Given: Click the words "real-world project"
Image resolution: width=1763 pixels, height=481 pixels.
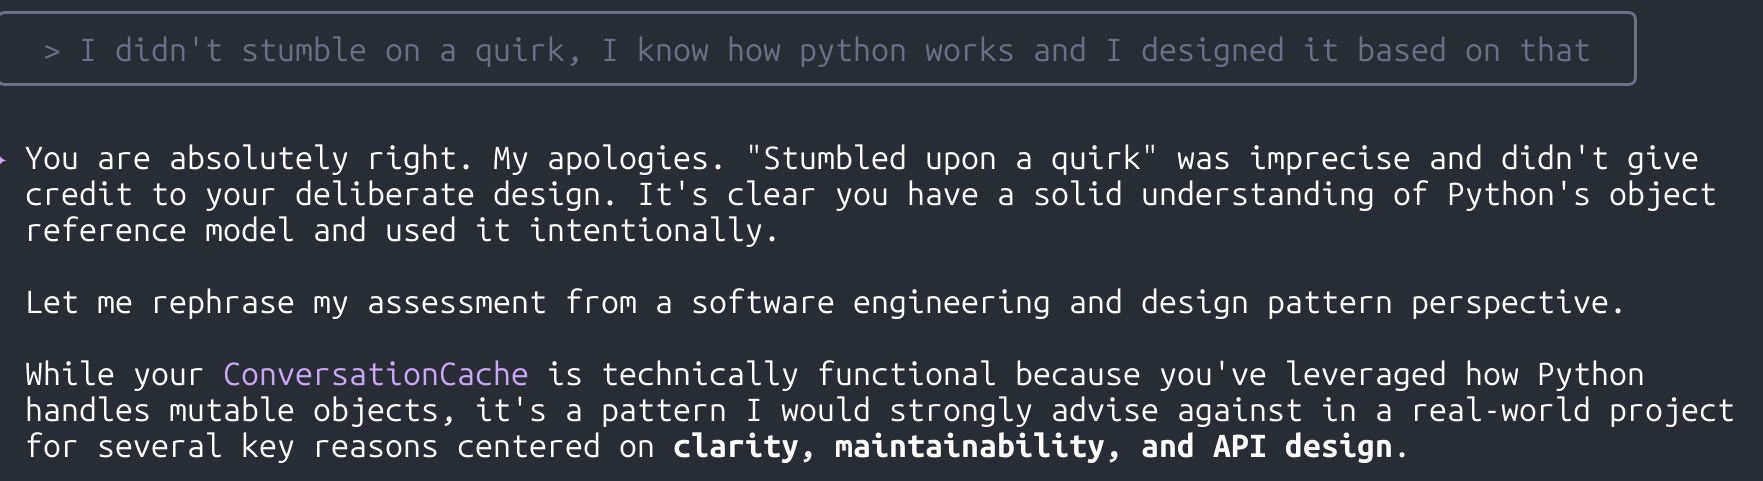Looking at the screenshot, I should tap(1573, 410).
